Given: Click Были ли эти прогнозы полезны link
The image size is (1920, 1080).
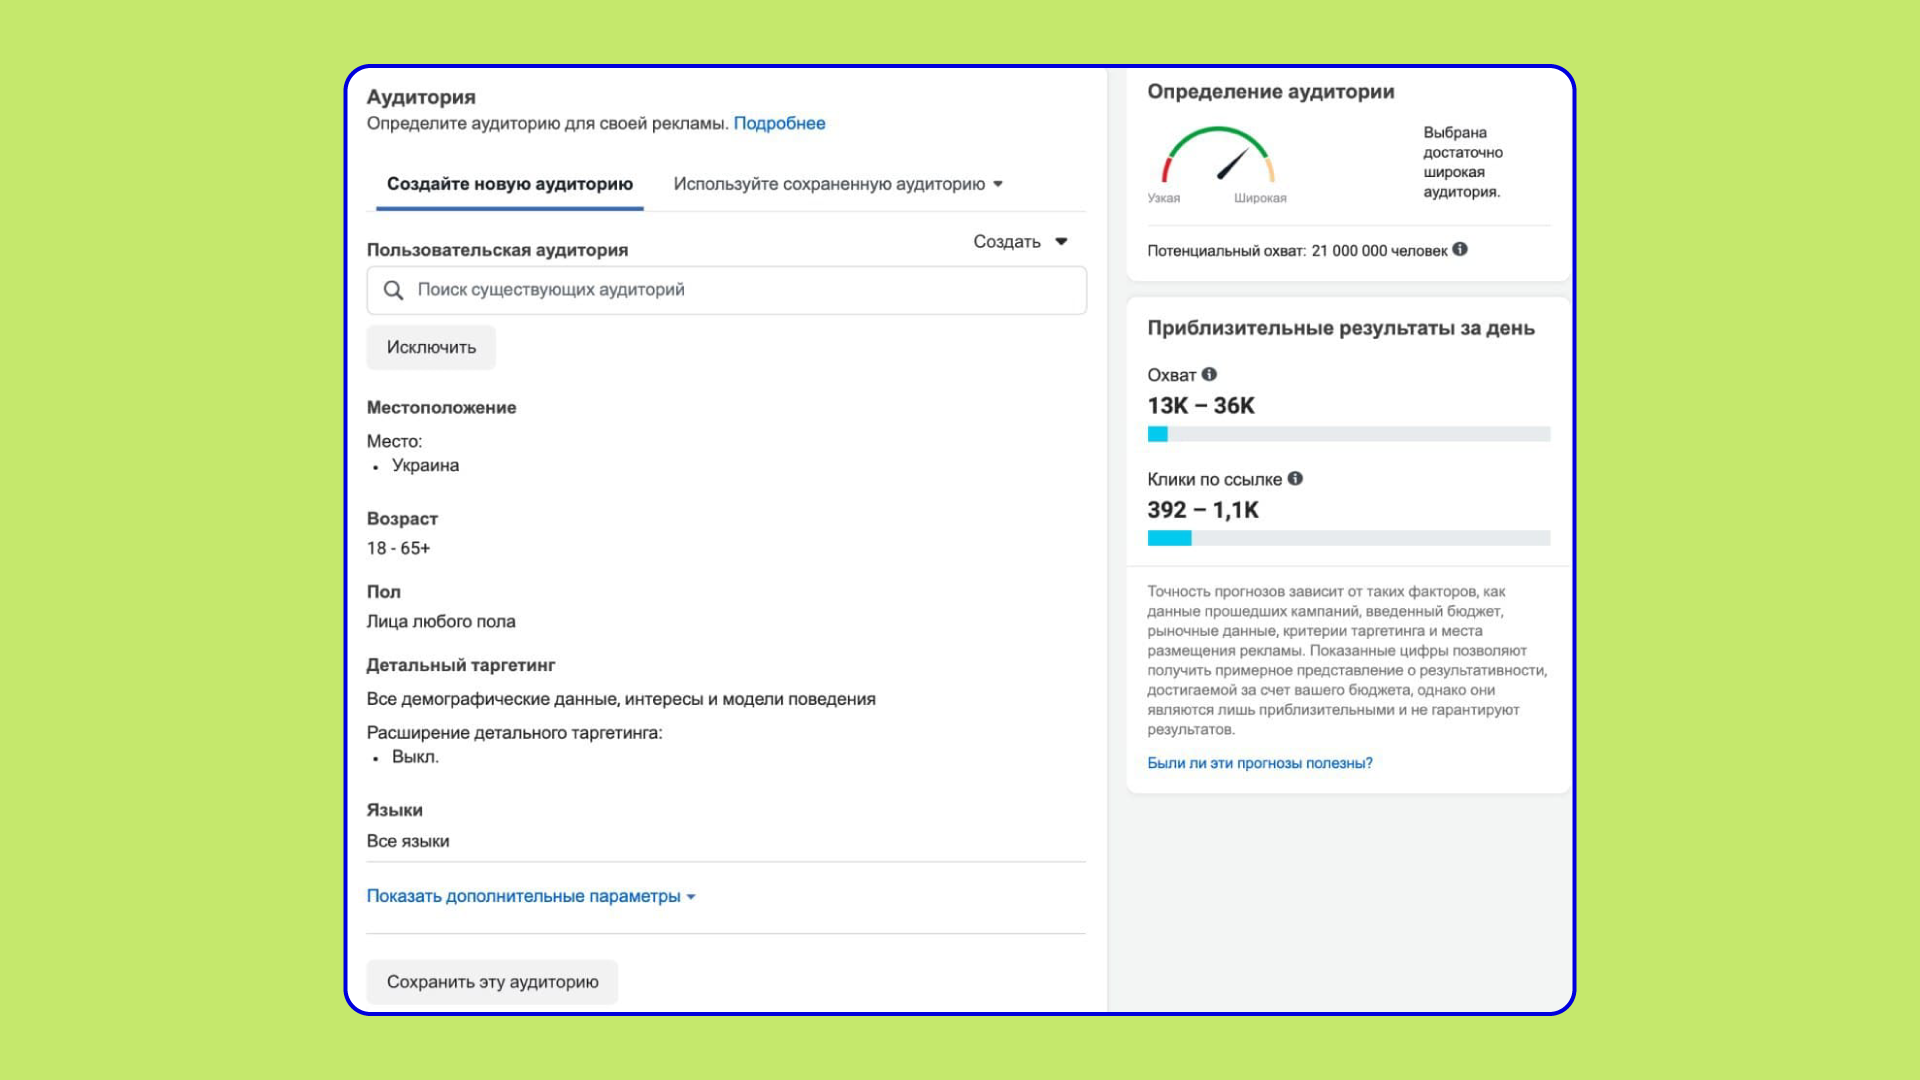Looking at the screenshot, I should (1259, 763).
